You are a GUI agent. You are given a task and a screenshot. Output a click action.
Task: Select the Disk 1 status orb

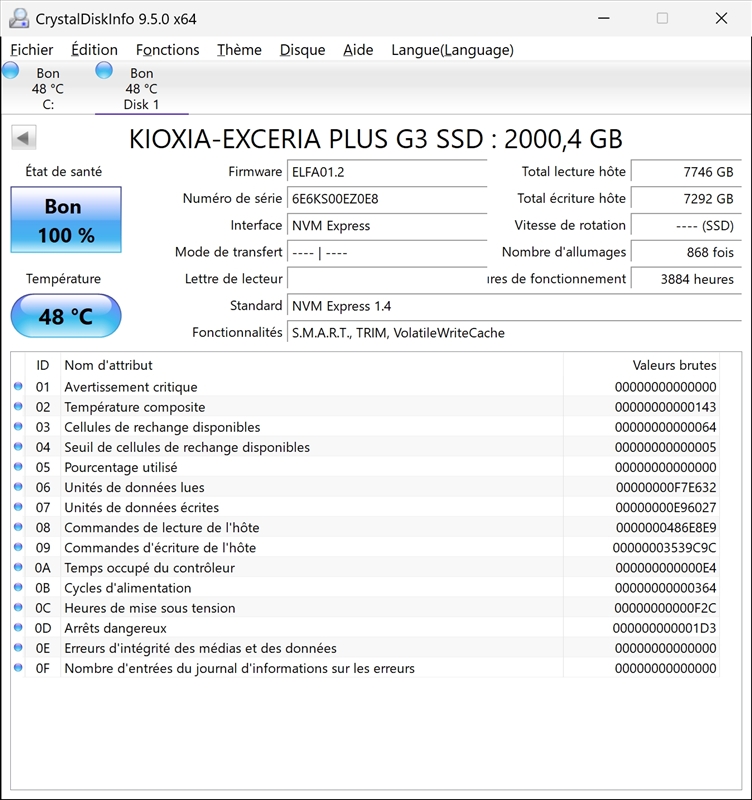click(x=104, y=70)
